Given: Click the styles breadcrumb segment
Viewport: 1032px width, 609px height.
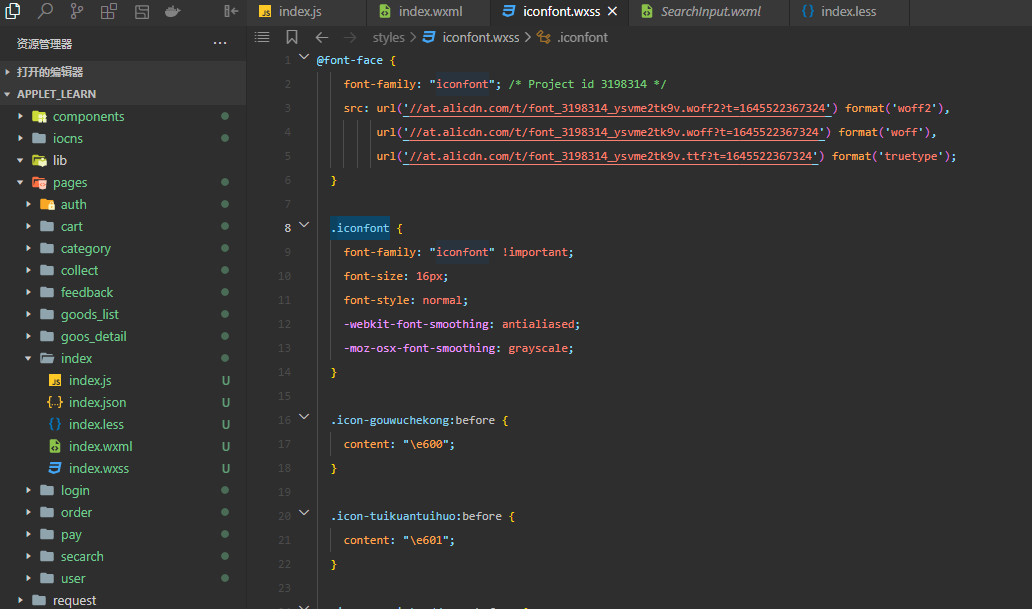Looking at the screenshot, I should [x=388, y=37].
